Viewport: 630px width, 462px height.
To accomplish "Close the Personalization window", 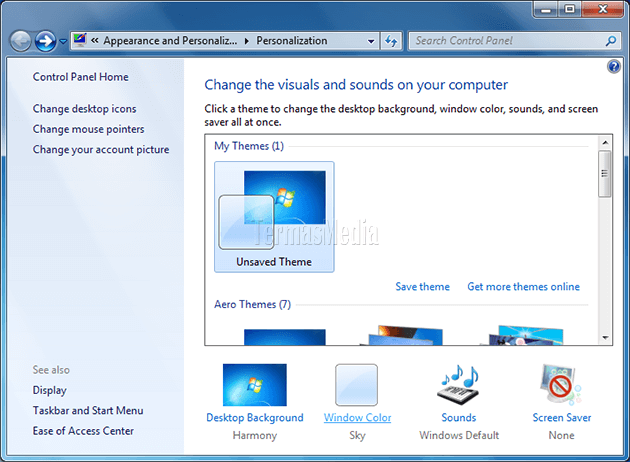I will point(602,9).
